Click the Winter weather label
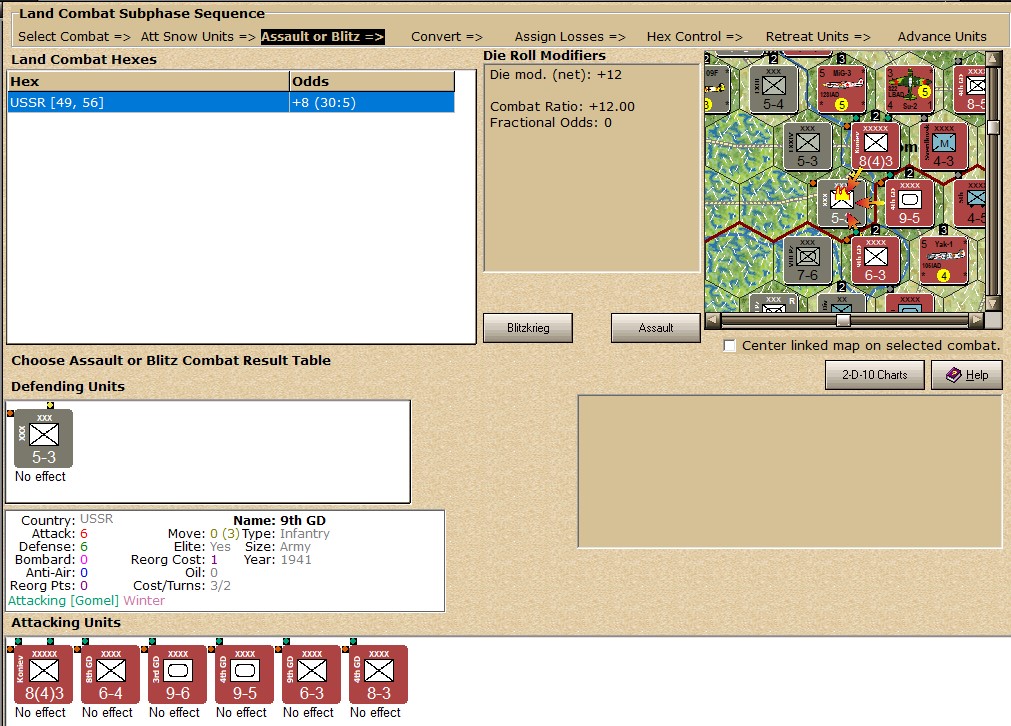1011x726 pixels. [144, 600]
